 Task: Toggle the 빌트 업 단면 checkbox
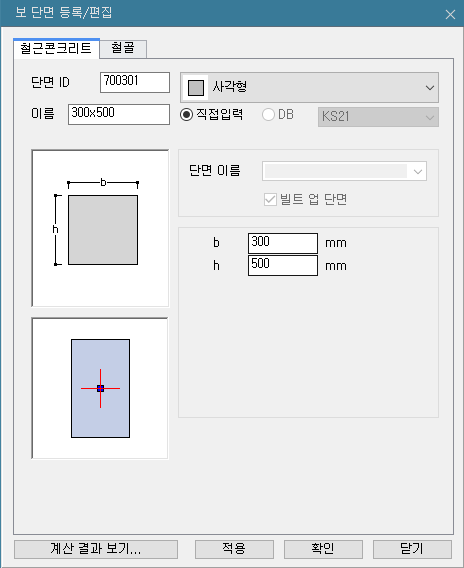click(x=270, y=199)
